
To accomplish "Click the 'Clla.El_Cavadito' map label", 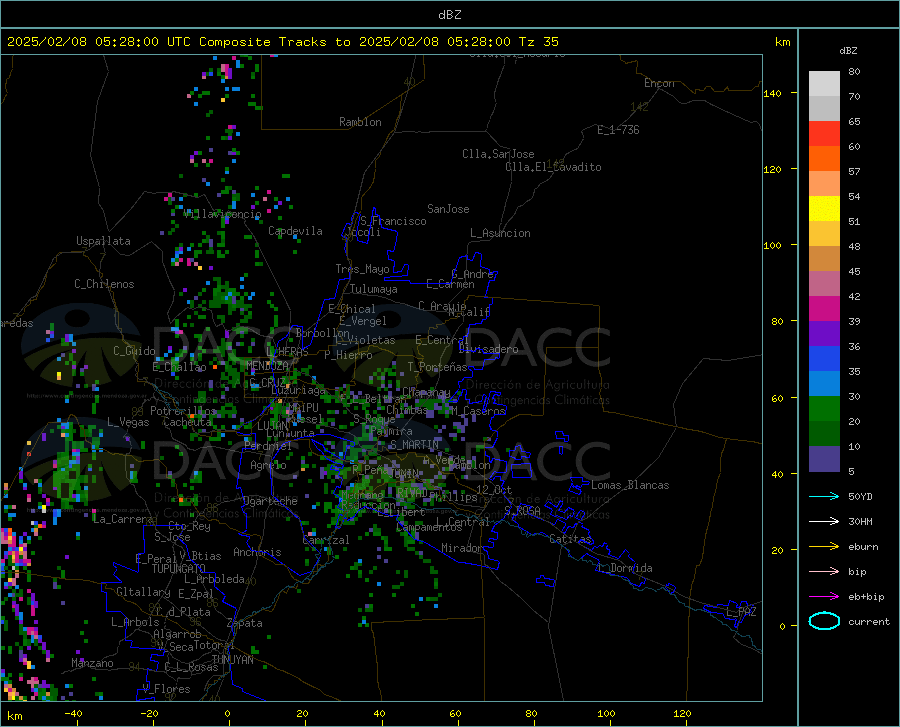I will point(553,167).
